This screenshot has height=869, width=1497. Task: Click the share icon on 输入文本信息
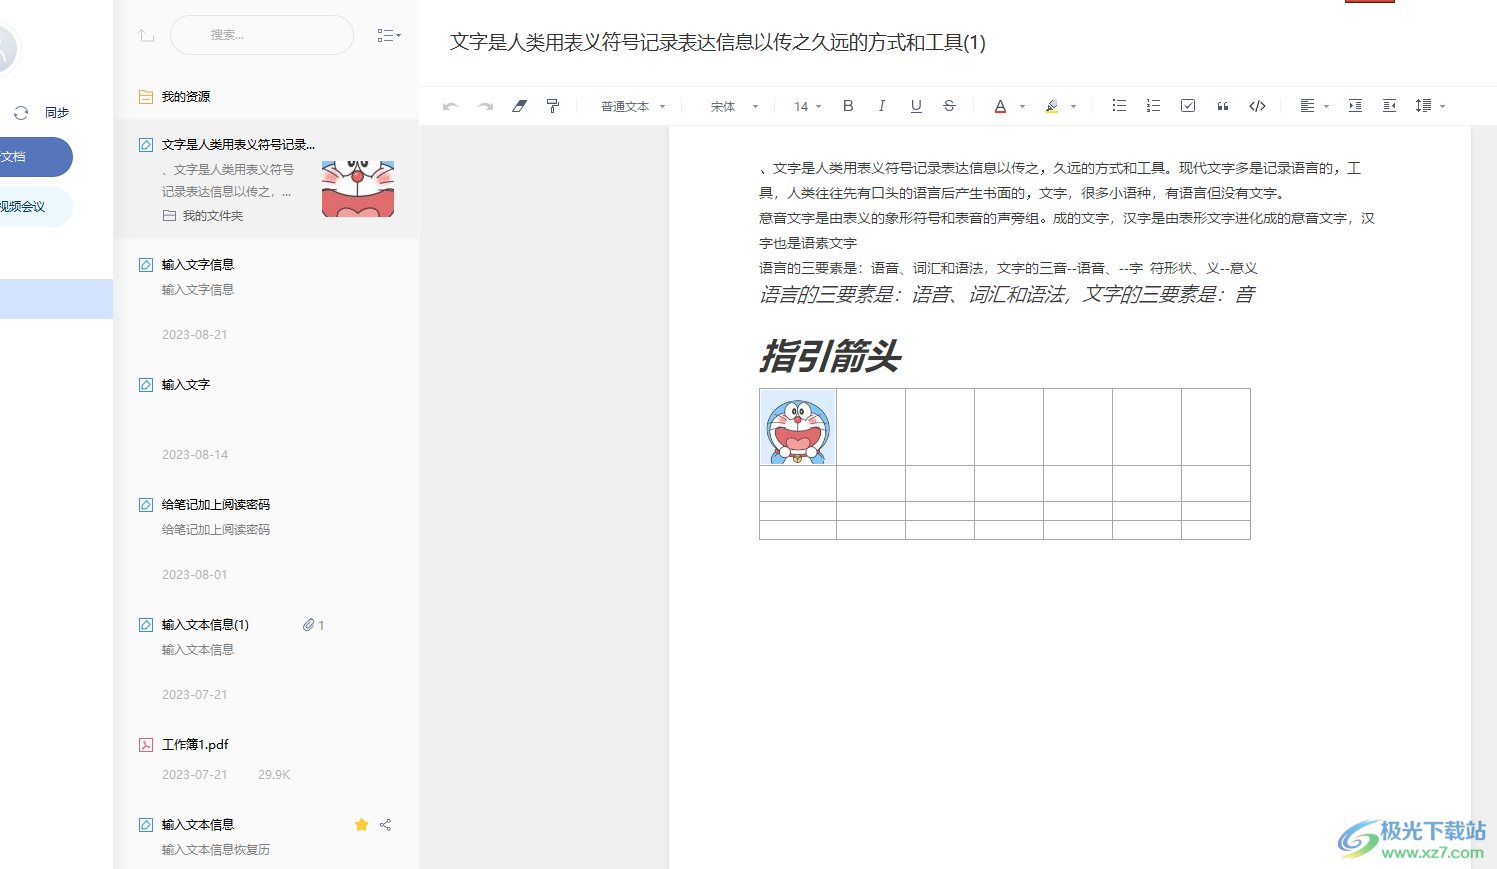(x=386, y=825)
